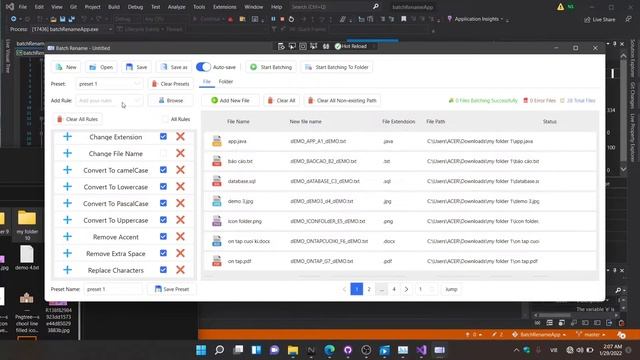Image resolution: width=640 pixels, height=360 pixels.
Task: Click Start Batching To Folder button
Action: click(337, 67)
